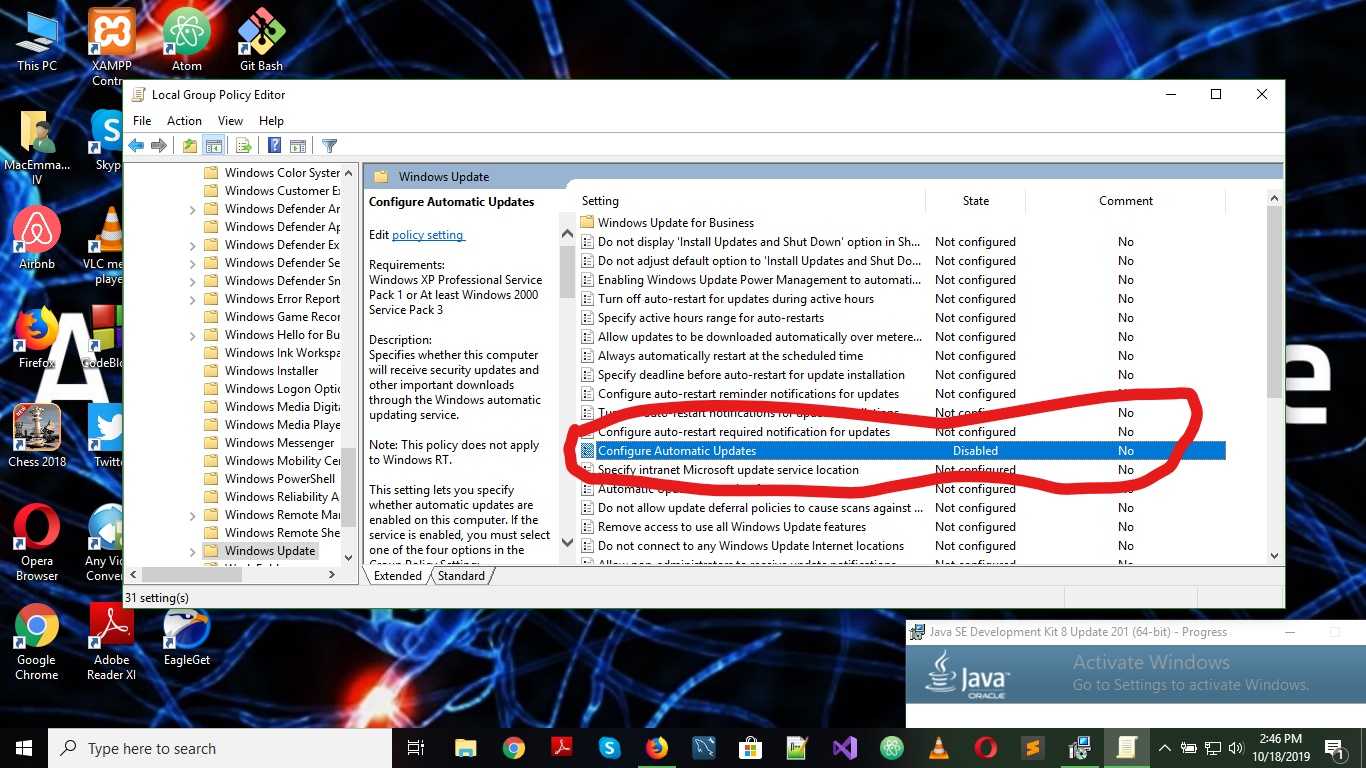Screen dimensions: 1366x768
Task: Select Windows PowerShell folder in tree
Action: point(280,479)
